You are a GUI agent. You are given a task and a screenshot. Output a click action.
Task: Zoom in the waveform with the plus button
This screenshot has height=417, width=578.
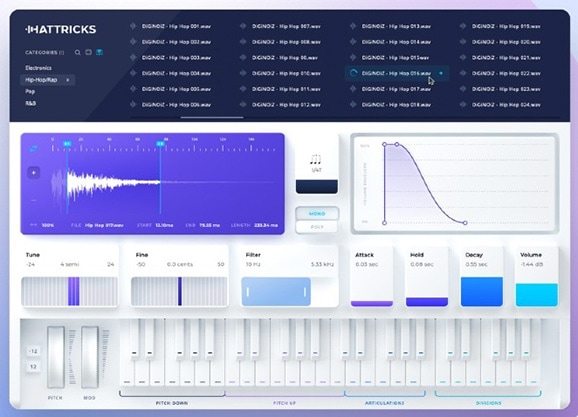(34, 173)
